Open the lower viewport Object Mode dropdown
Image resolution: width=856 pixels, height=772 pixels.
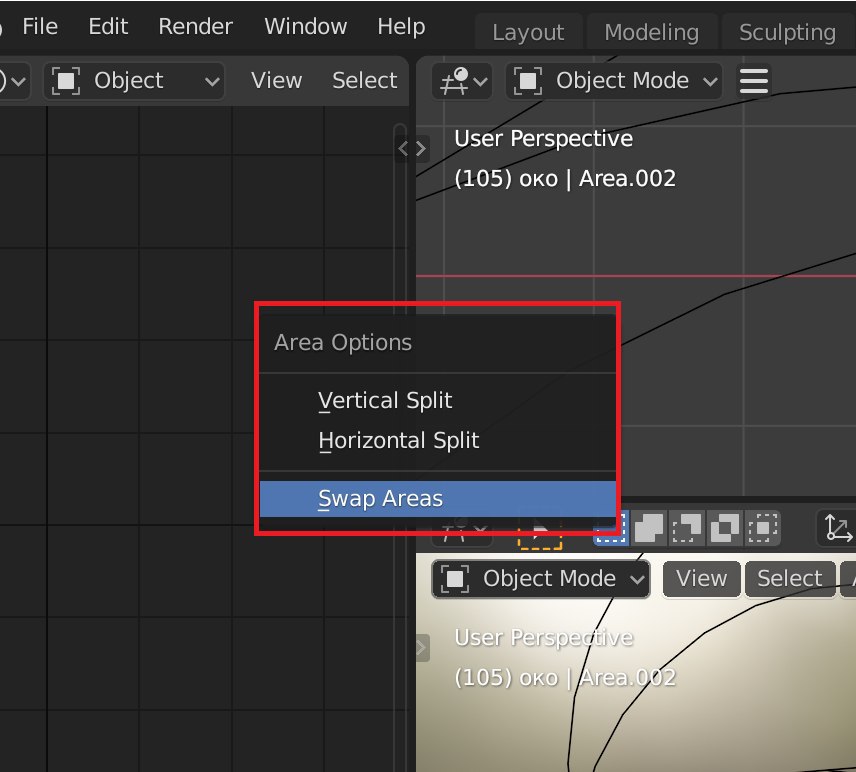(541, 579)
